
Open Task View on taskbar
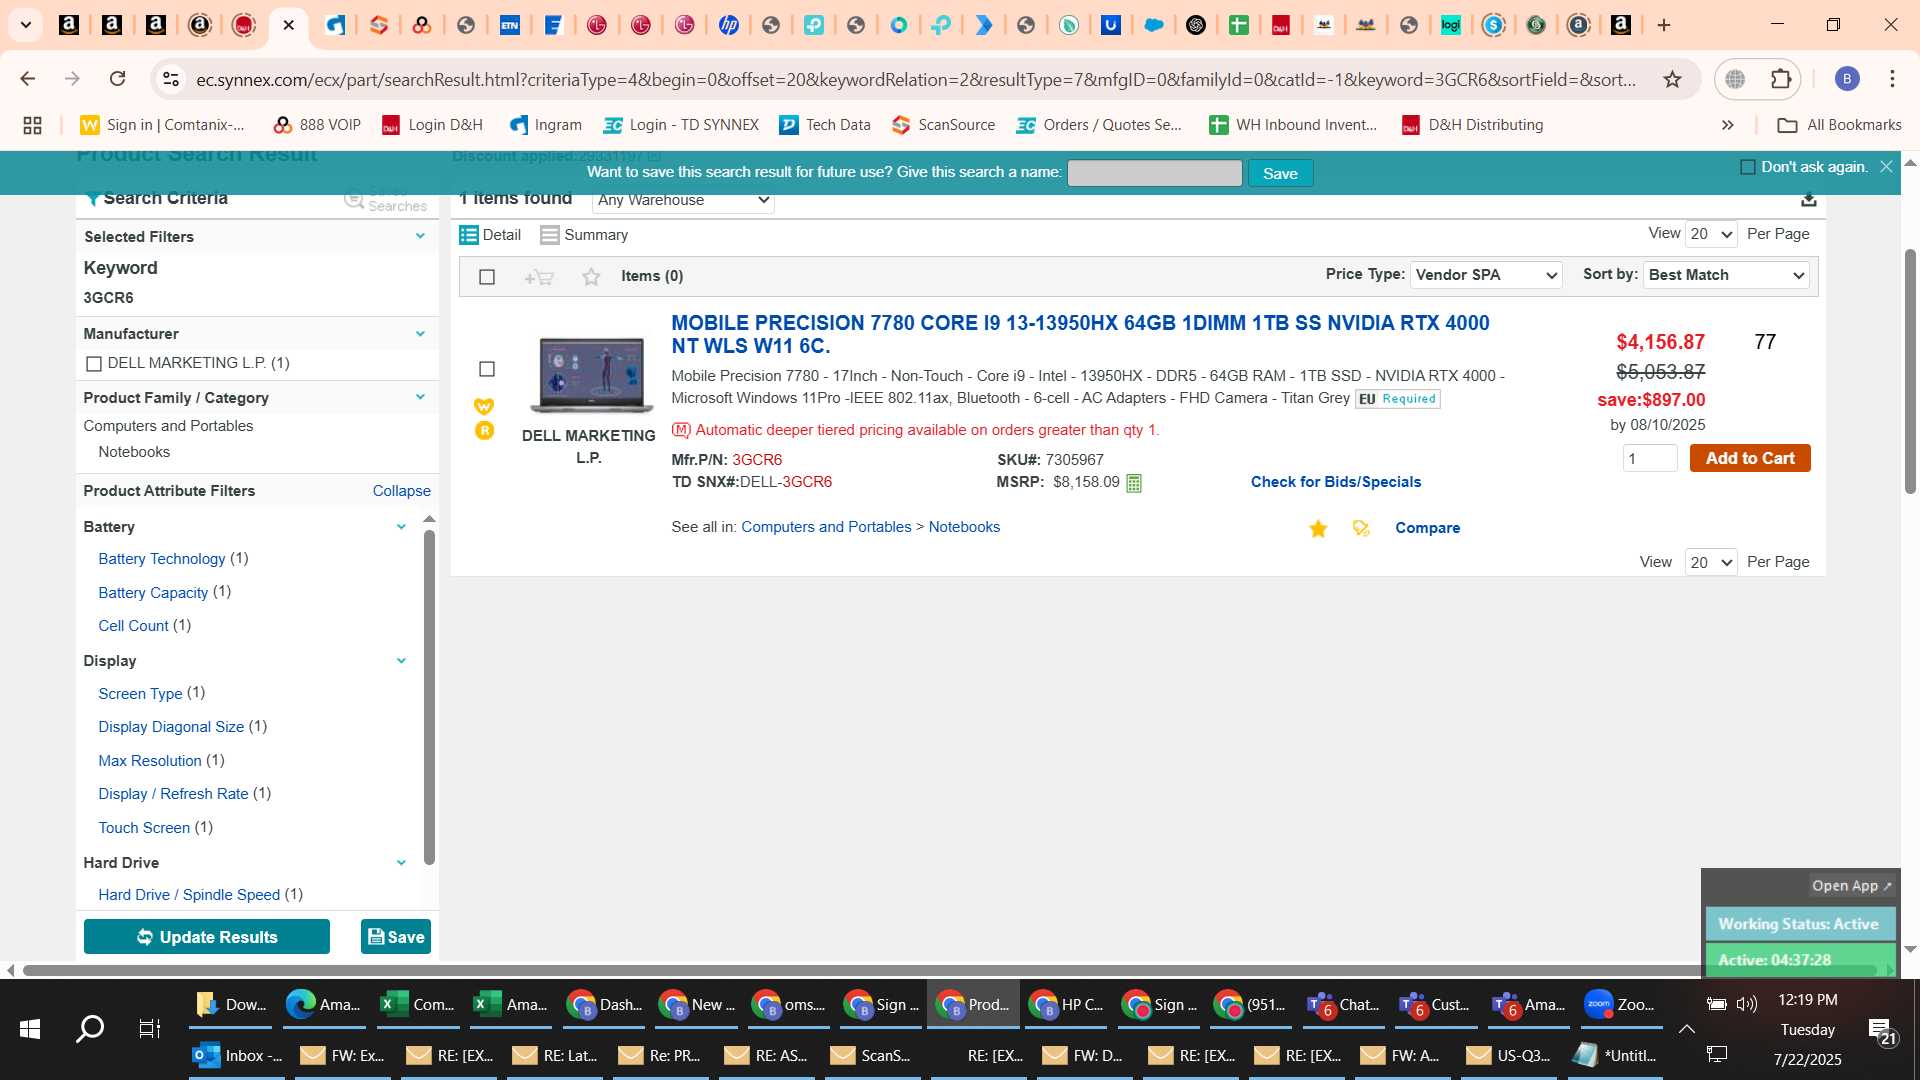click(149, 1028)
